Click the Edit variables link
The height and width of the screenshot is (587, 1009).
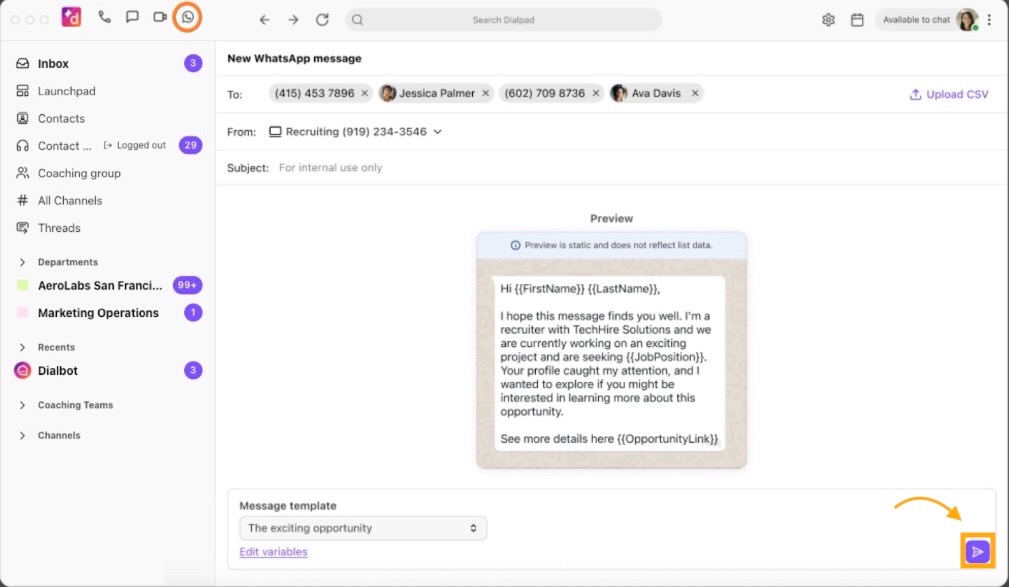click(x=273, y=552)
